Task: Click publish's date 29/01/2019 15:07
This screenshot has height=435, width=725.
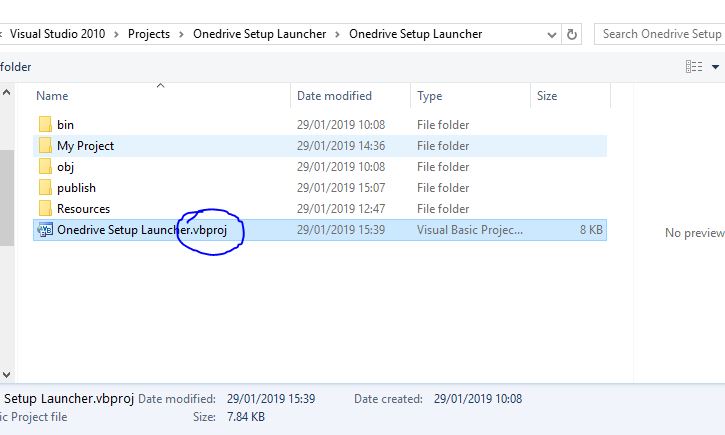Action: [x=341, y=188]
